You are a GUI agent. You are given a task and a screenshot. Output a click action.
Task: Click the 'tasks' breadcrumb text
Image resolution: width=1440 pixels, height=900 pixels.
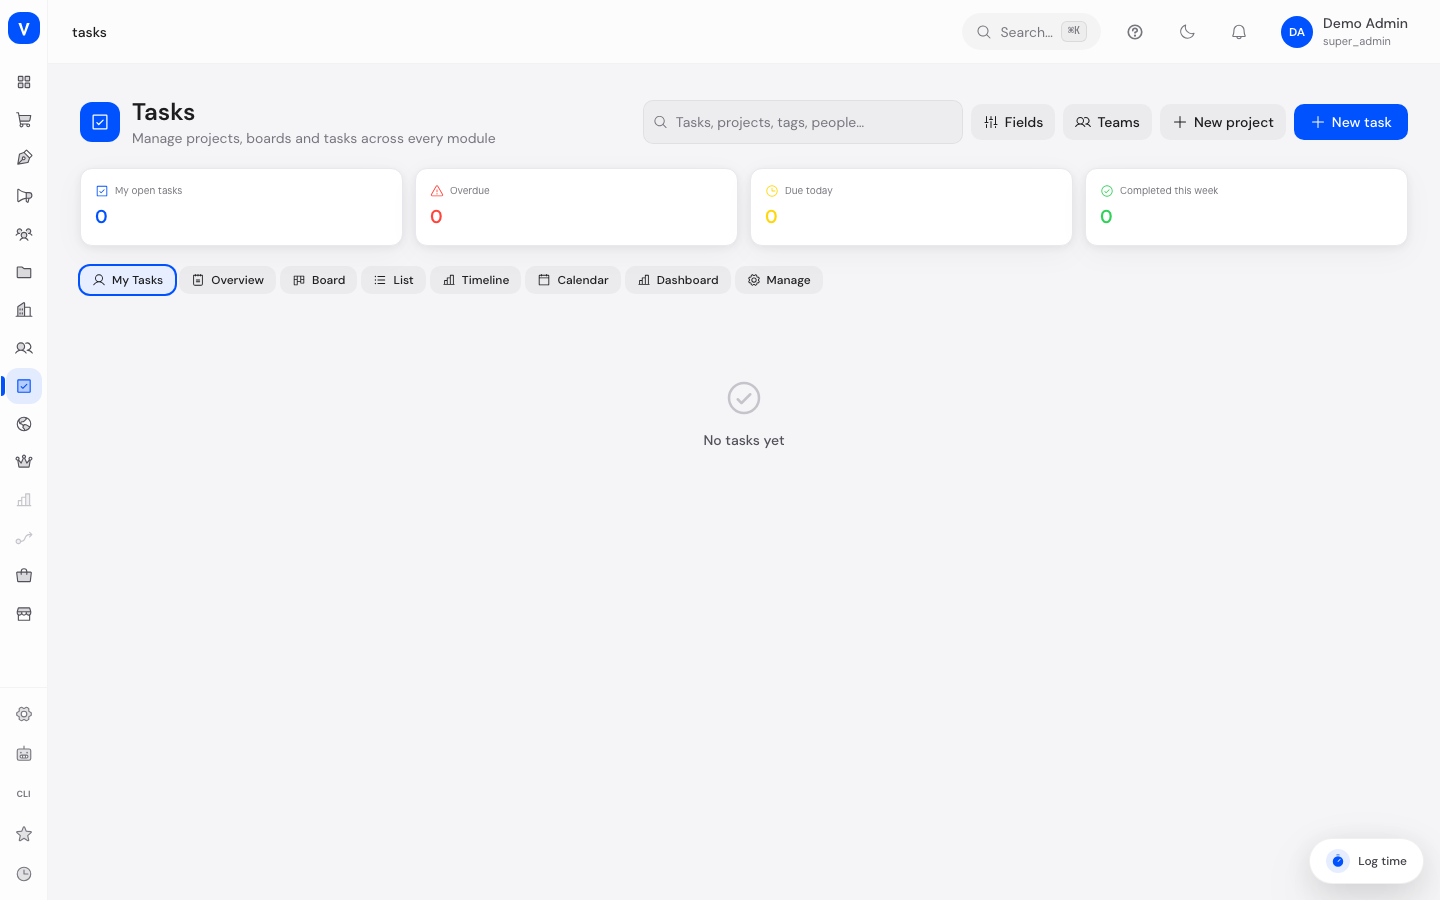pos(89,32)
